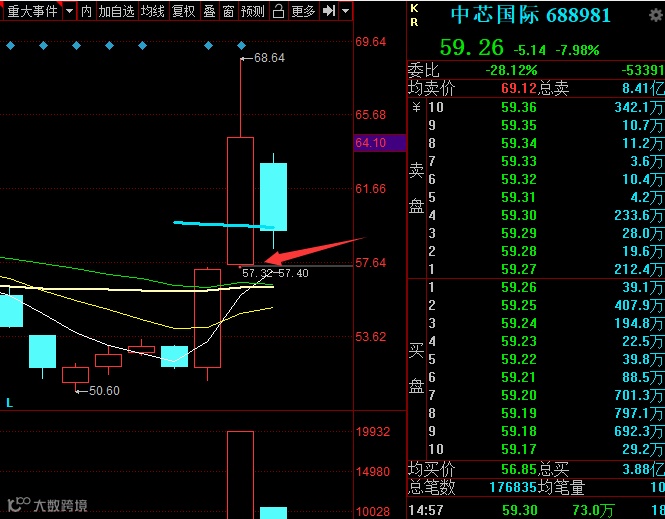Open the 预测 forecast tool
Screen dimensions: 665x519
tap(253, 11)
